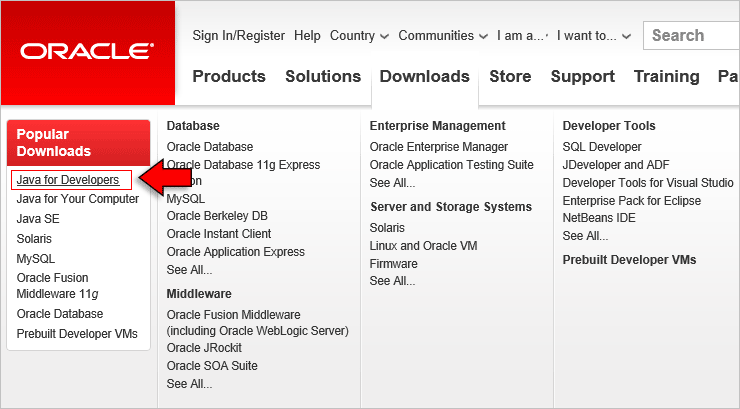740x409 pixels.
Task: Choose MySQL in the Database column
Action: [185, 199]
